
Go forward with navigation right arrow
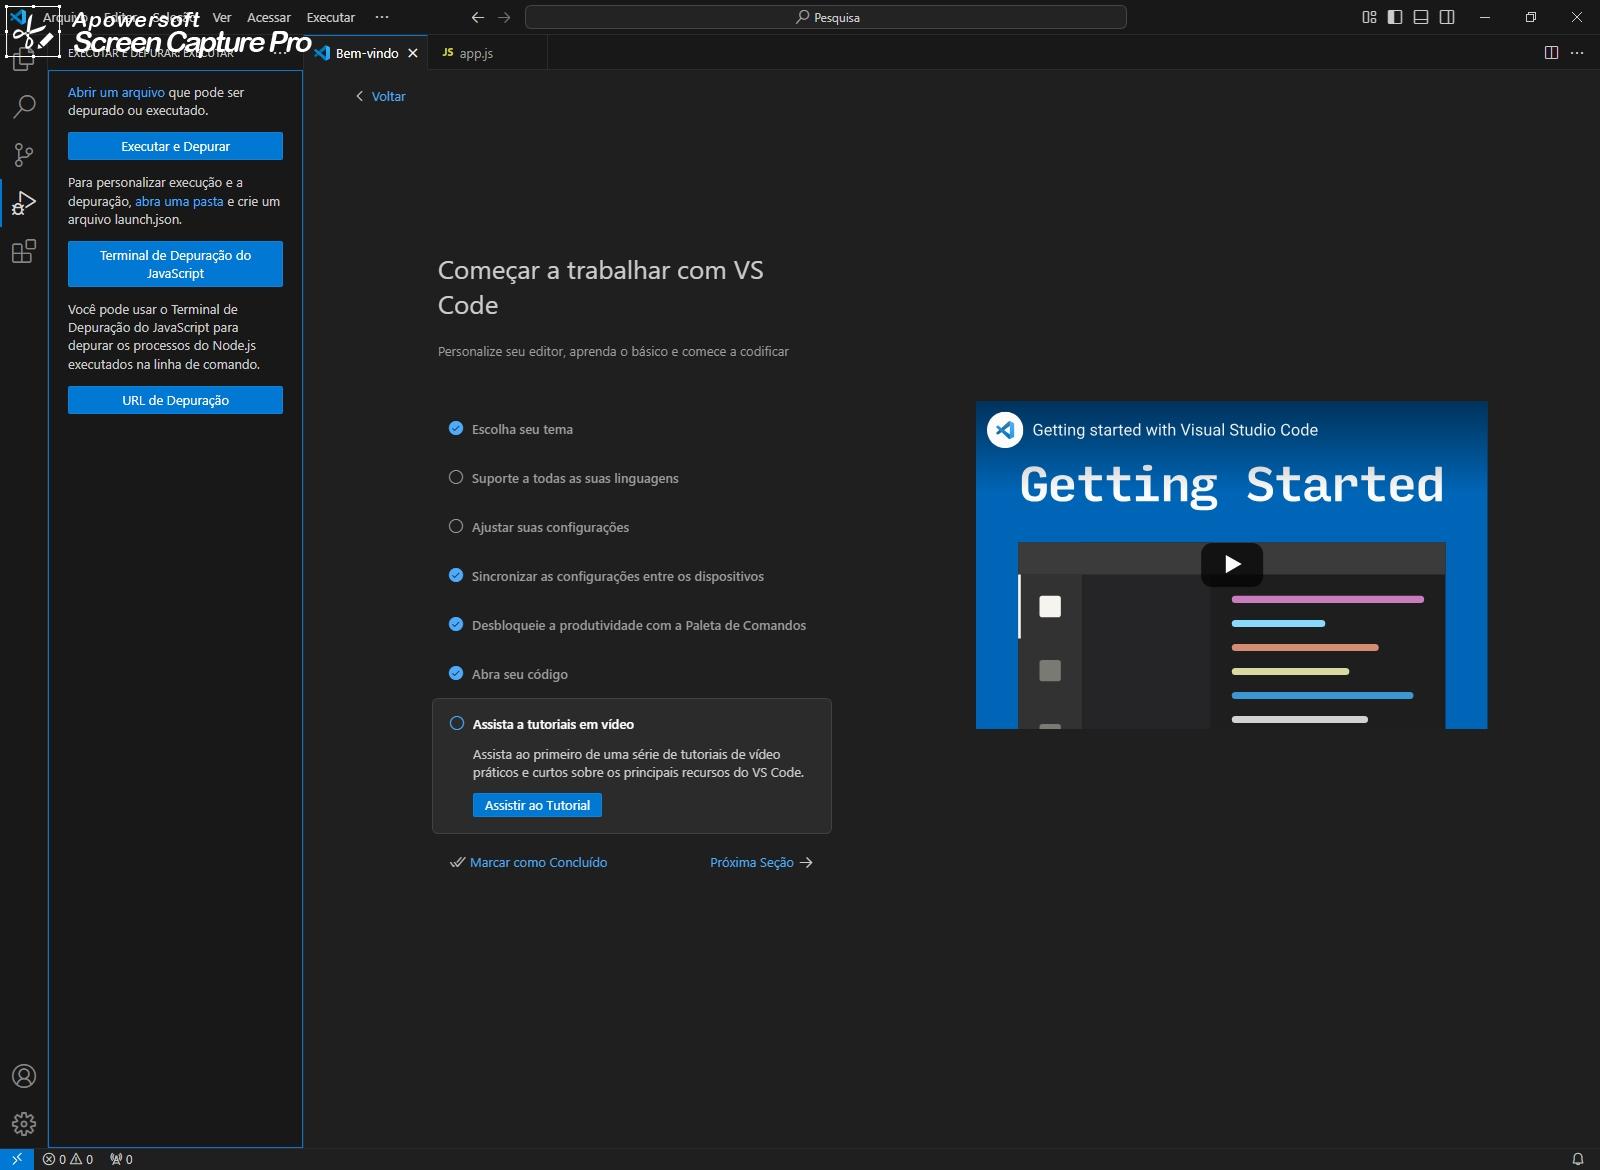click(504, 17)
